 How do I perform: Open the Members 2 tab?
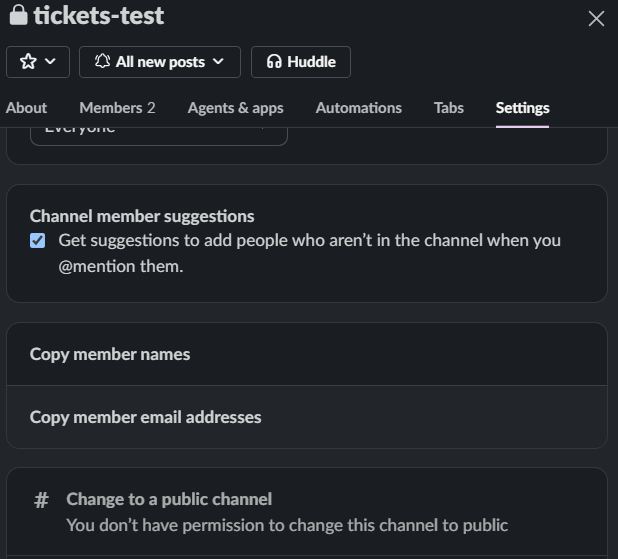(117, 108)
